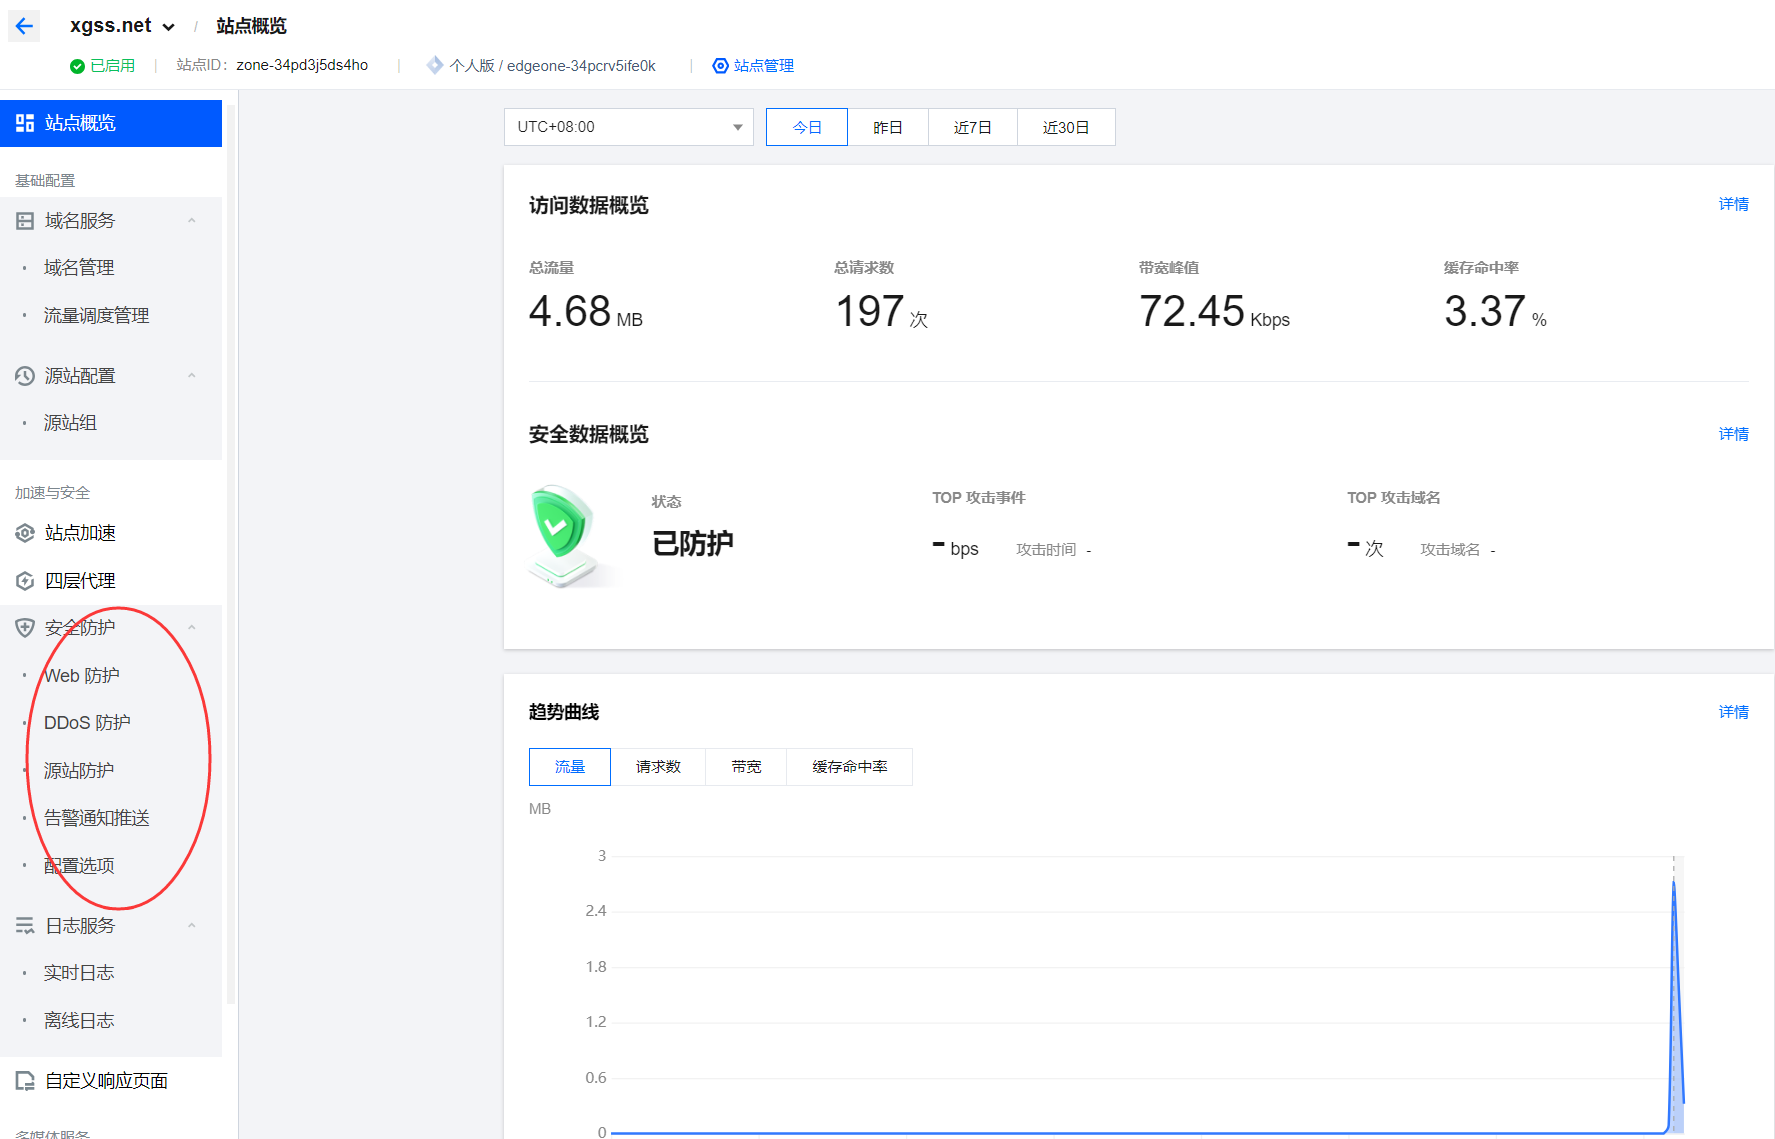Click the 已启用 status label
The width and height of the screenshot is (1775, 1139).
pos(113,66)
